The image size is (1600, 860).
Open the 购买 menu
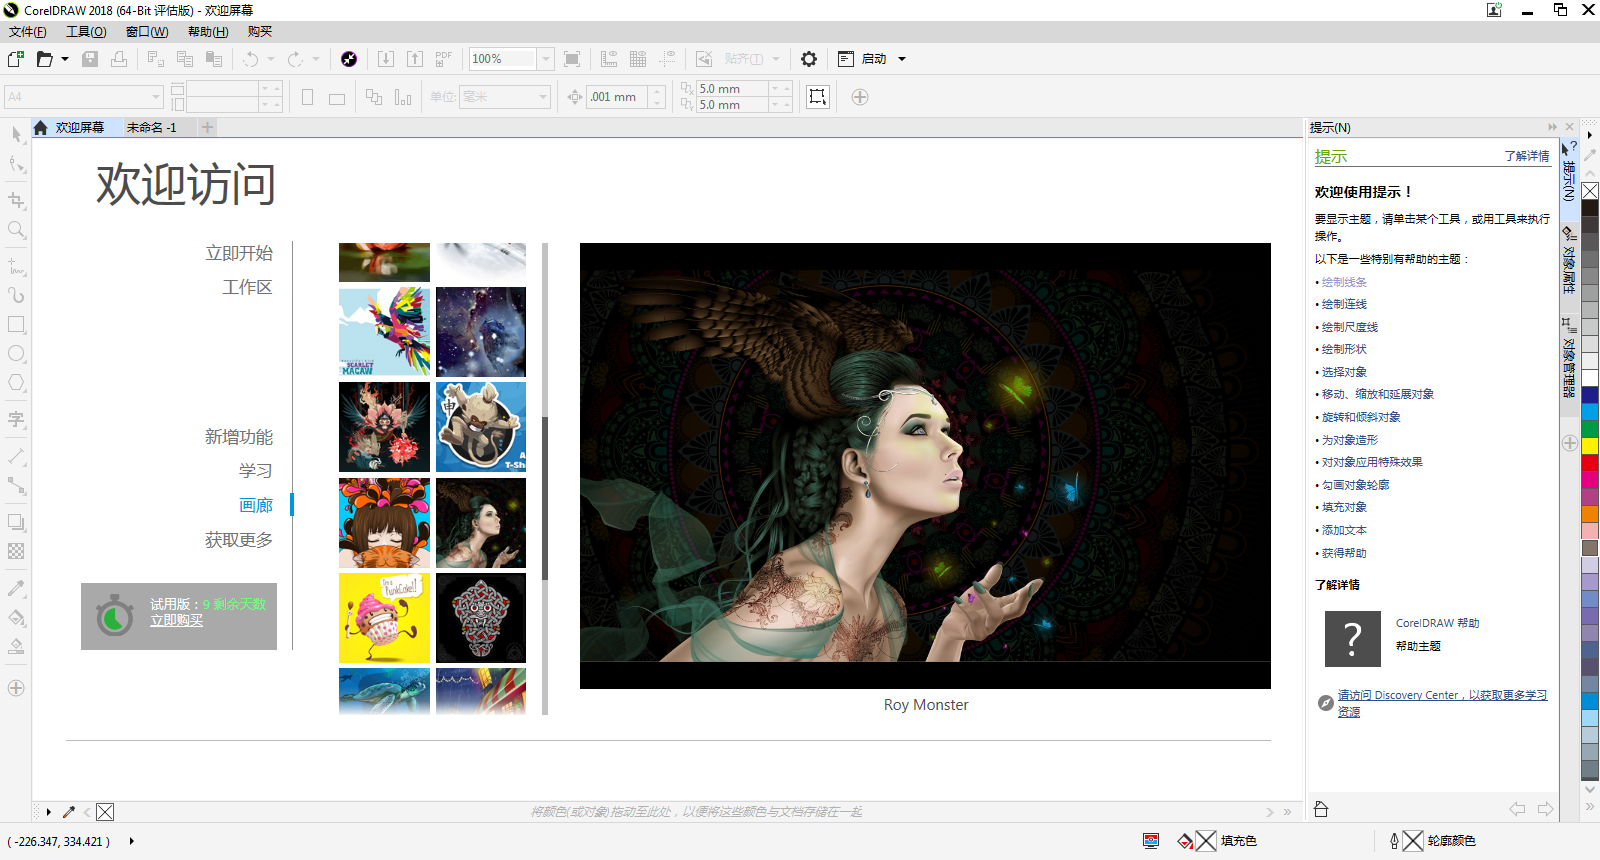pos(260,32)
